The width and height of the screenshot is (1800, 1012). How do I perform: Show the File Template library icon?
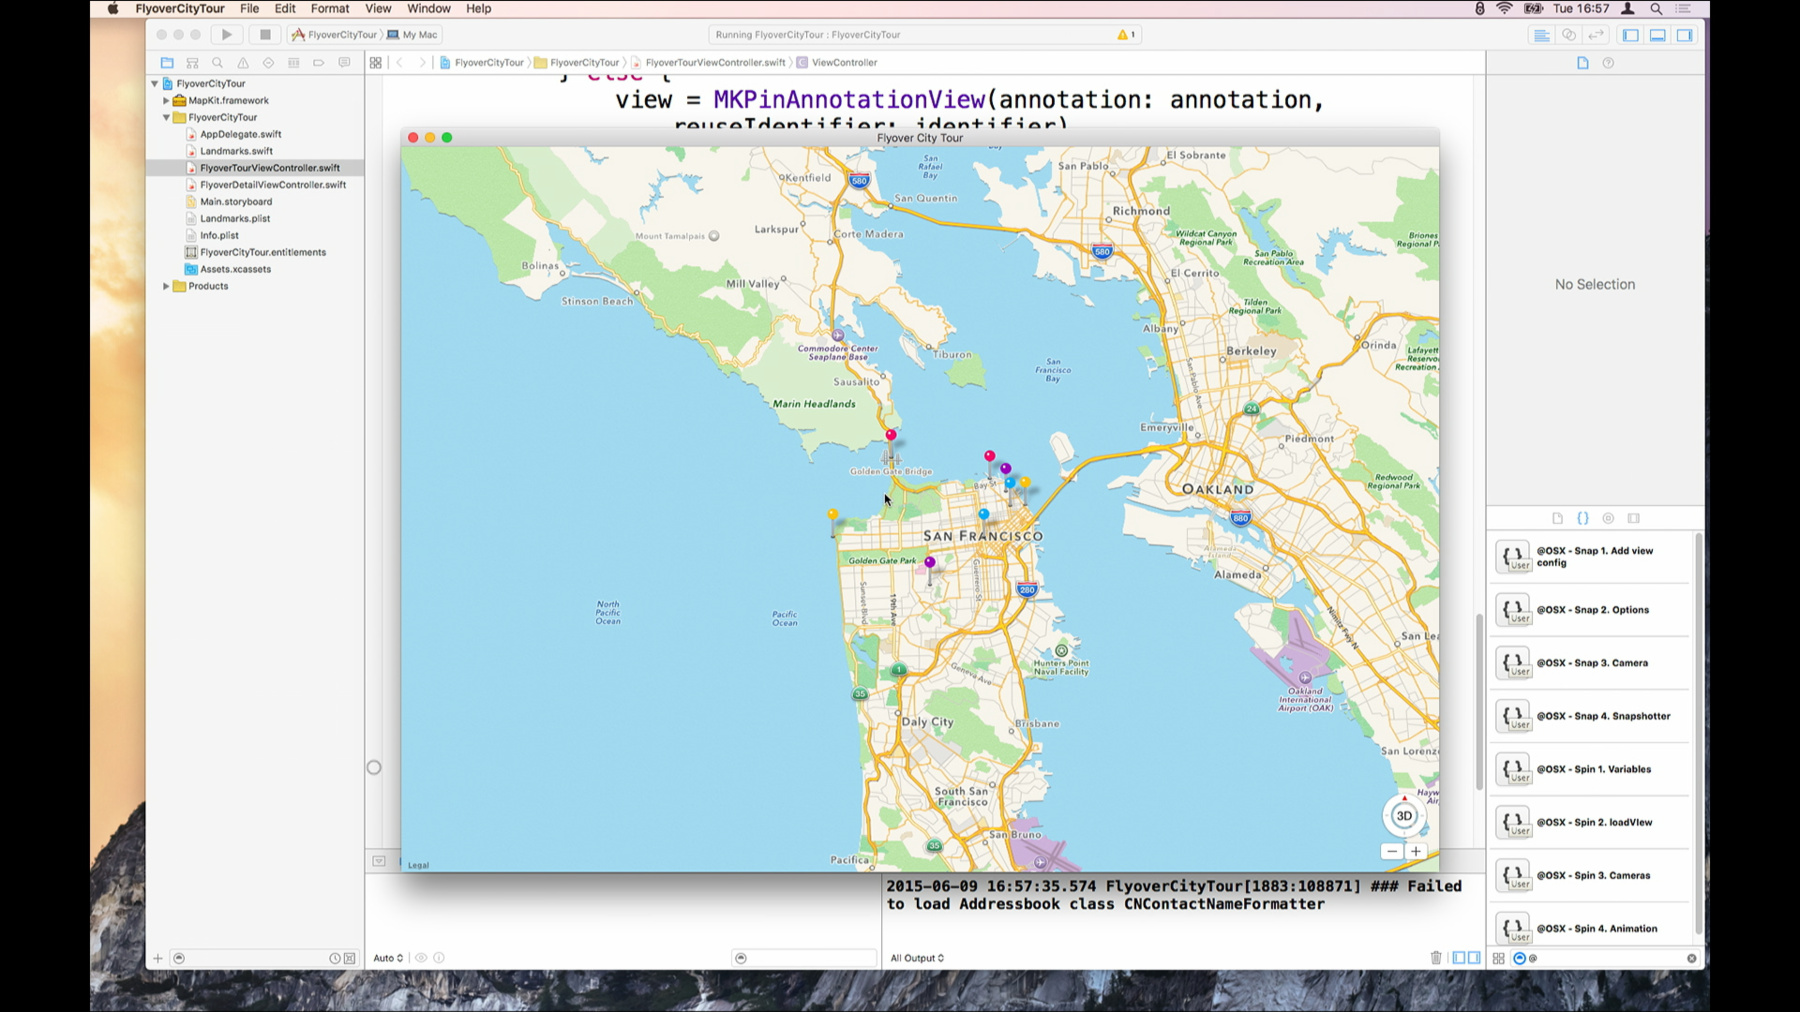pyautogui.click(x=1557, y=518)
